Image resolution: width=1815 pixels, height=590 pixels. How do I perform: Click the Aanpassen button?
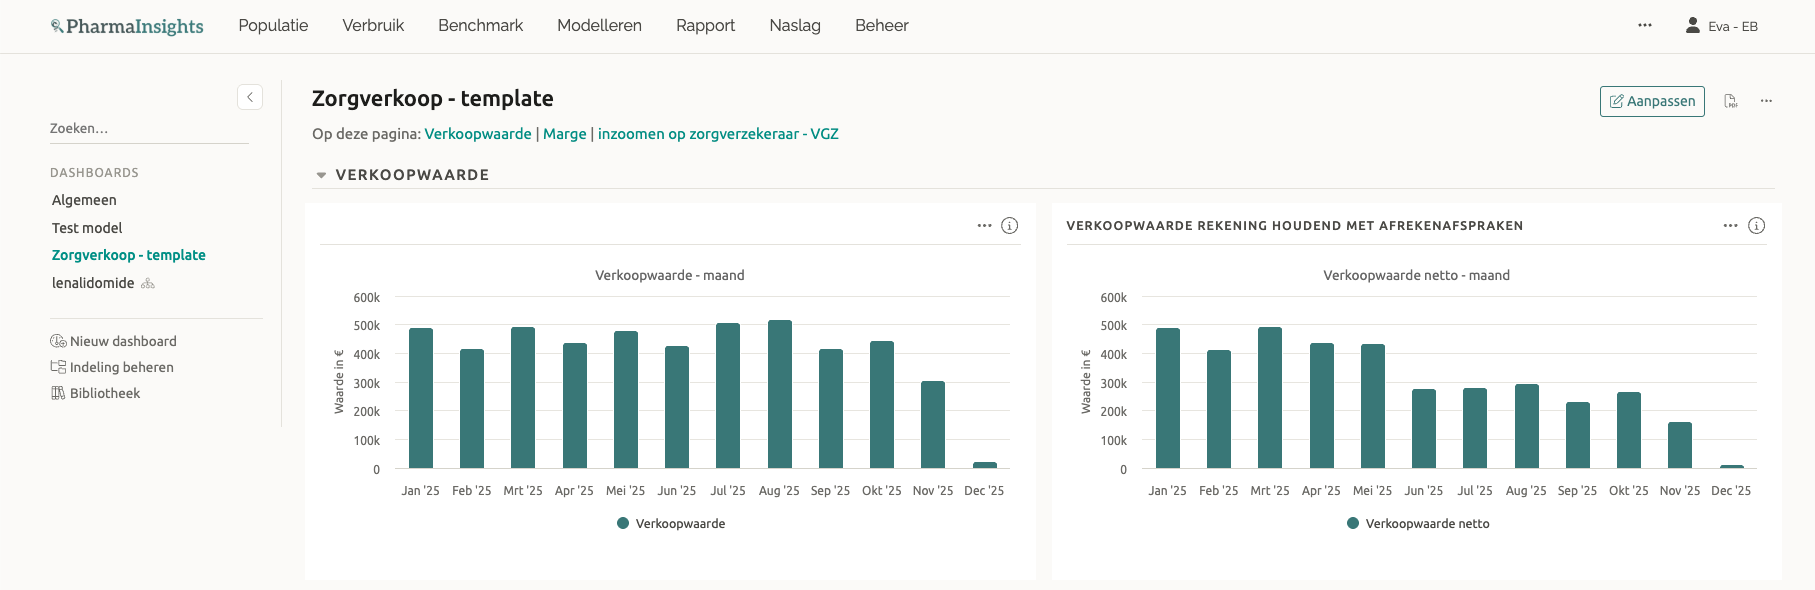1652,101
